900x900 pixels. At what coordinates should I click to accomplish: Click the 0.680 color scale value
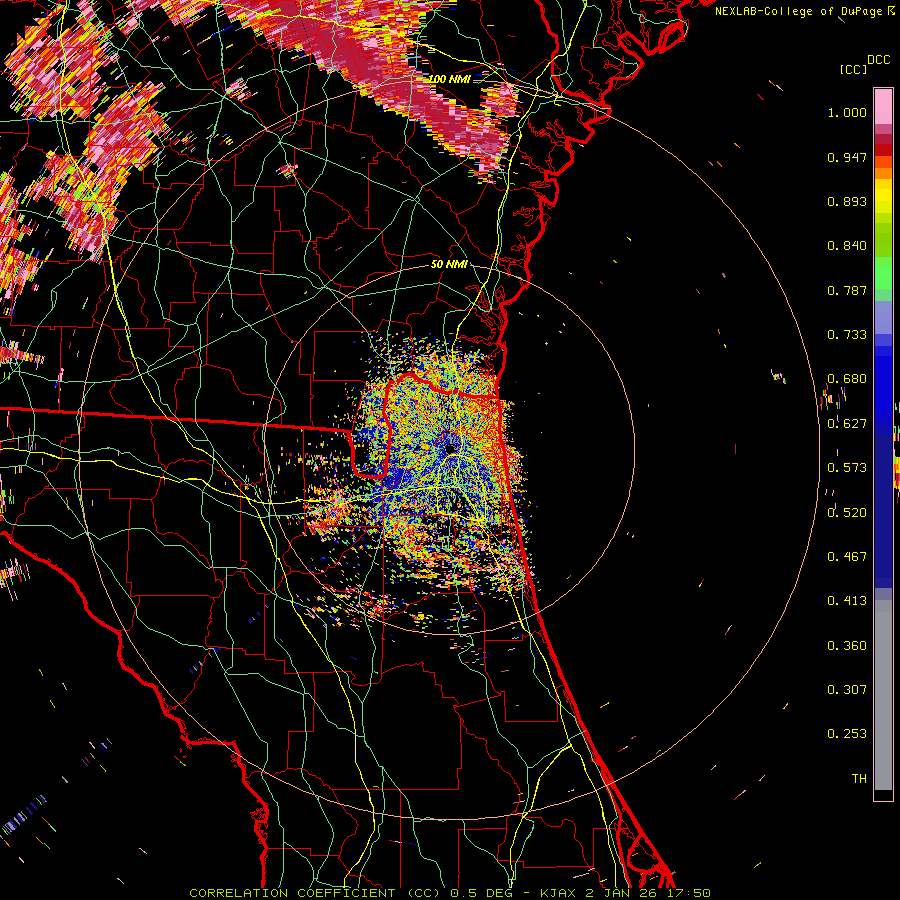847,379
